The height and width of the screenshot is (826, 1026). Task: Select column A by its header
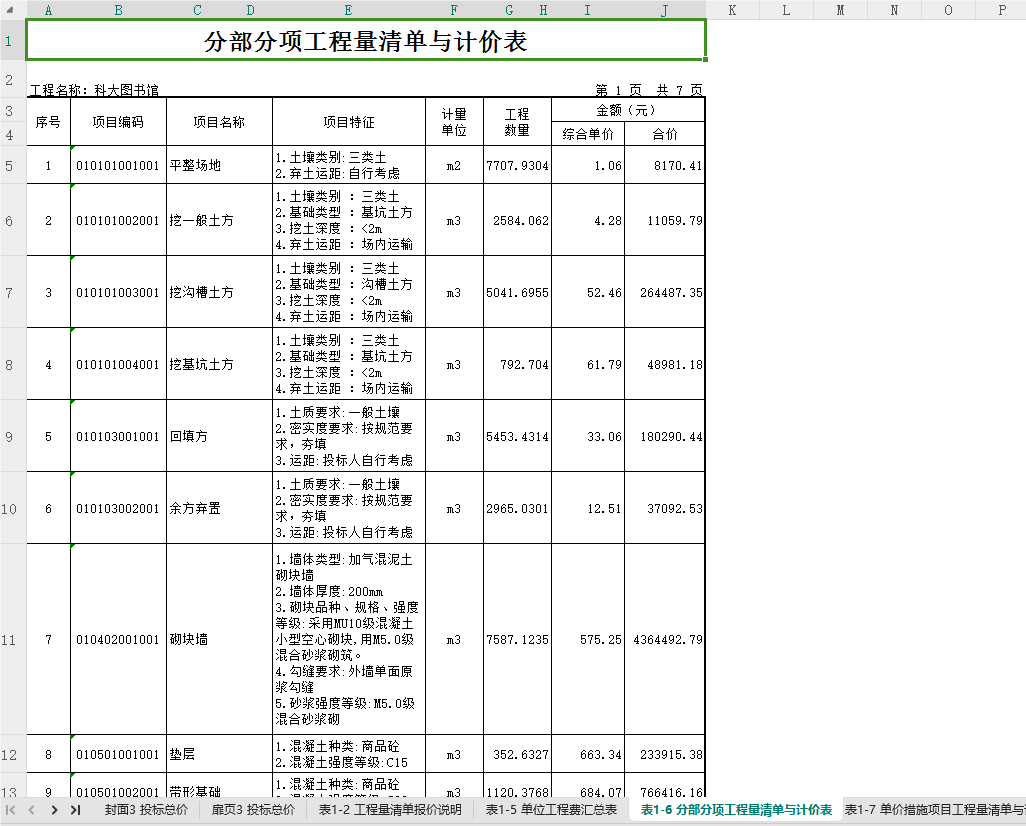coord(48,10)
